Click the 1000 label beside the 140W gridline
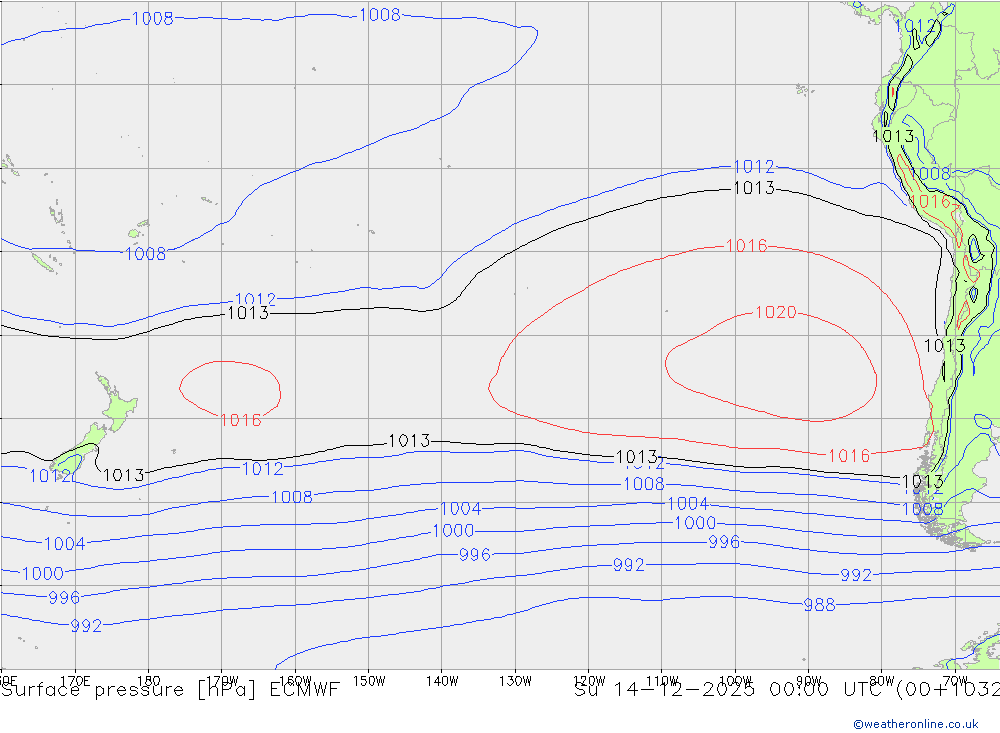The height and width of the screenshot is (733, 1000). (453, 531)
